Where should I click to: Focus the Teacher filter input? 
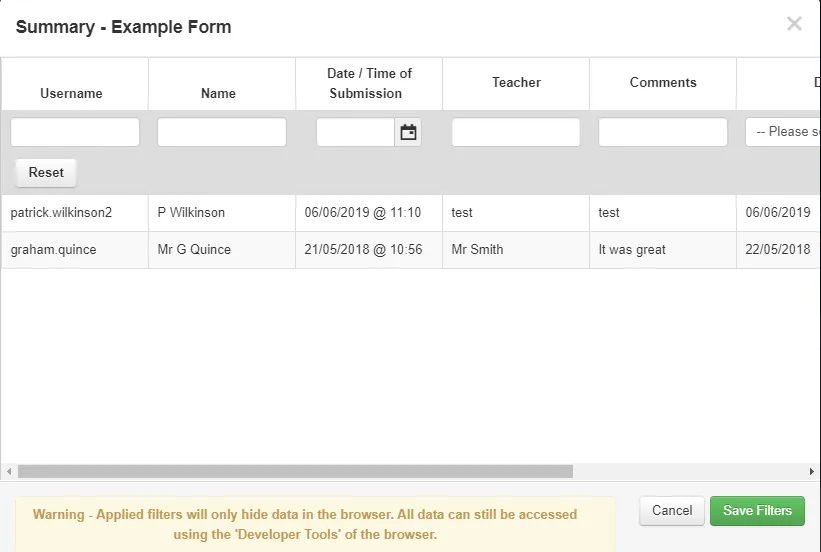(x=516, y=132)
